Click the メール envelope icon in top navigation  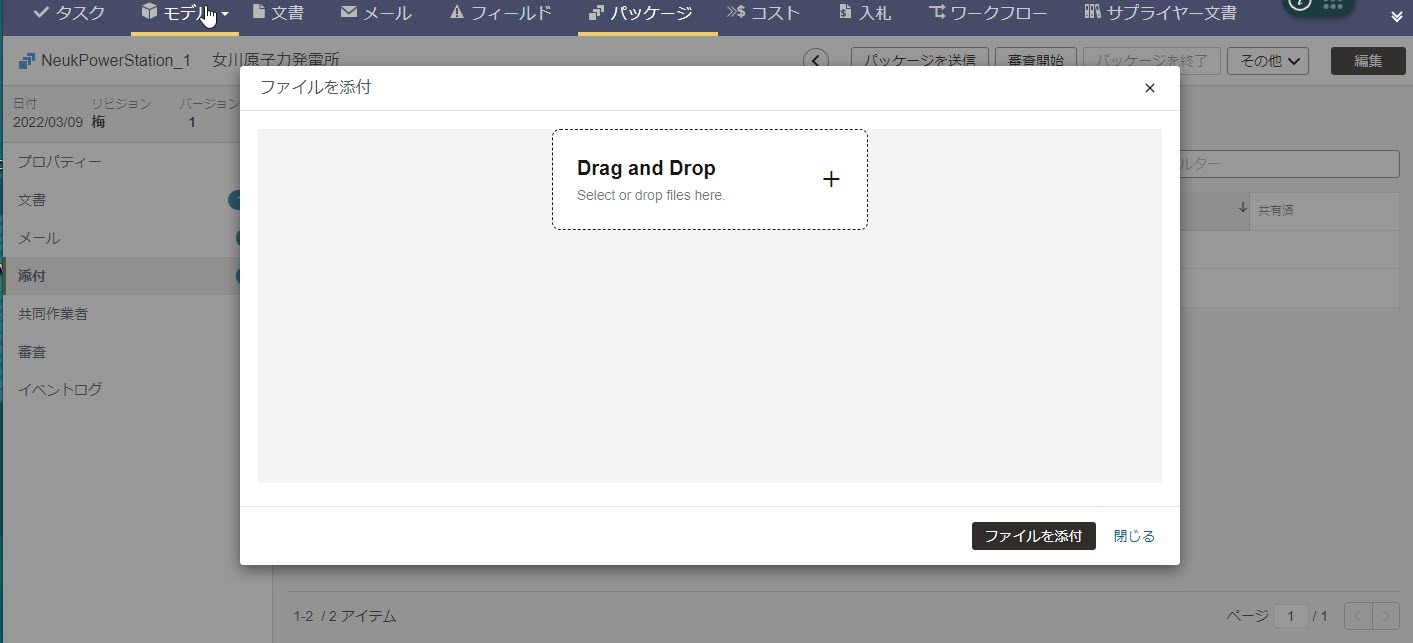[349, 13]
